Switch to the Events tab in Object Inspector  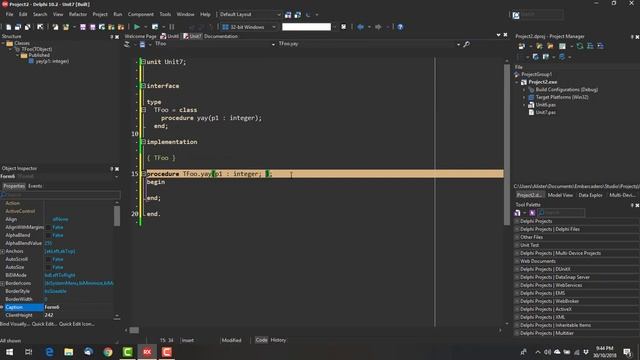35,186
